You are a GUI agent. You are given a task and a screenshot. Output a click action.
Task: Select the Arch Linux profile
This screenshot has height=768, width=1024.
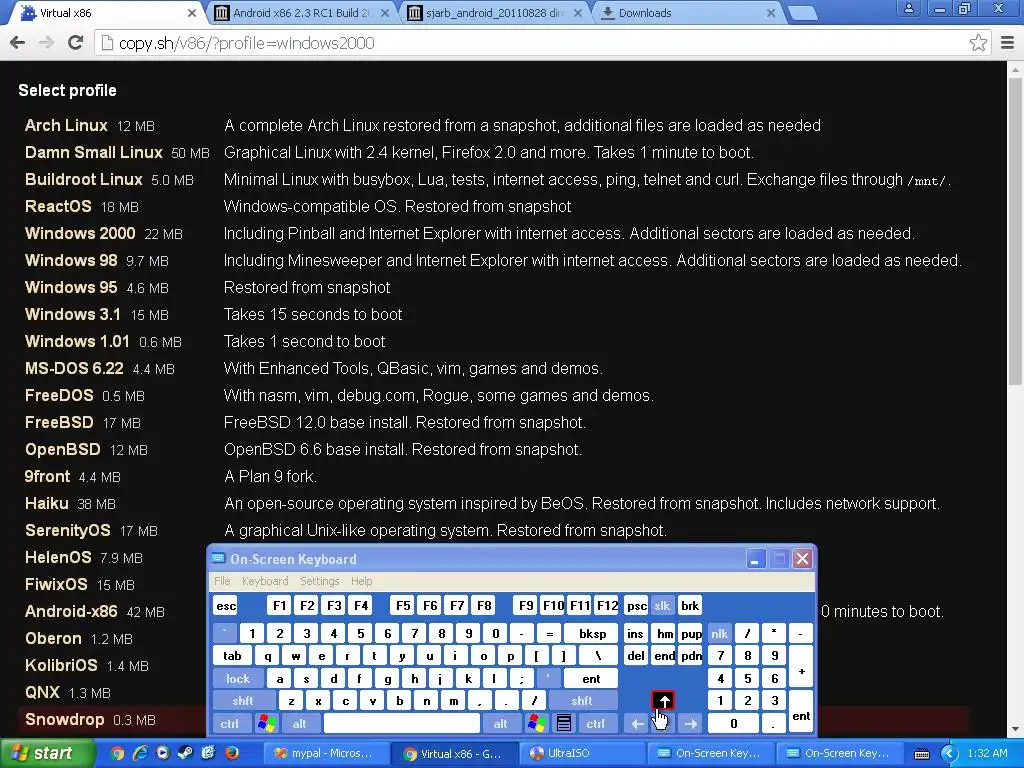(66, 125)
